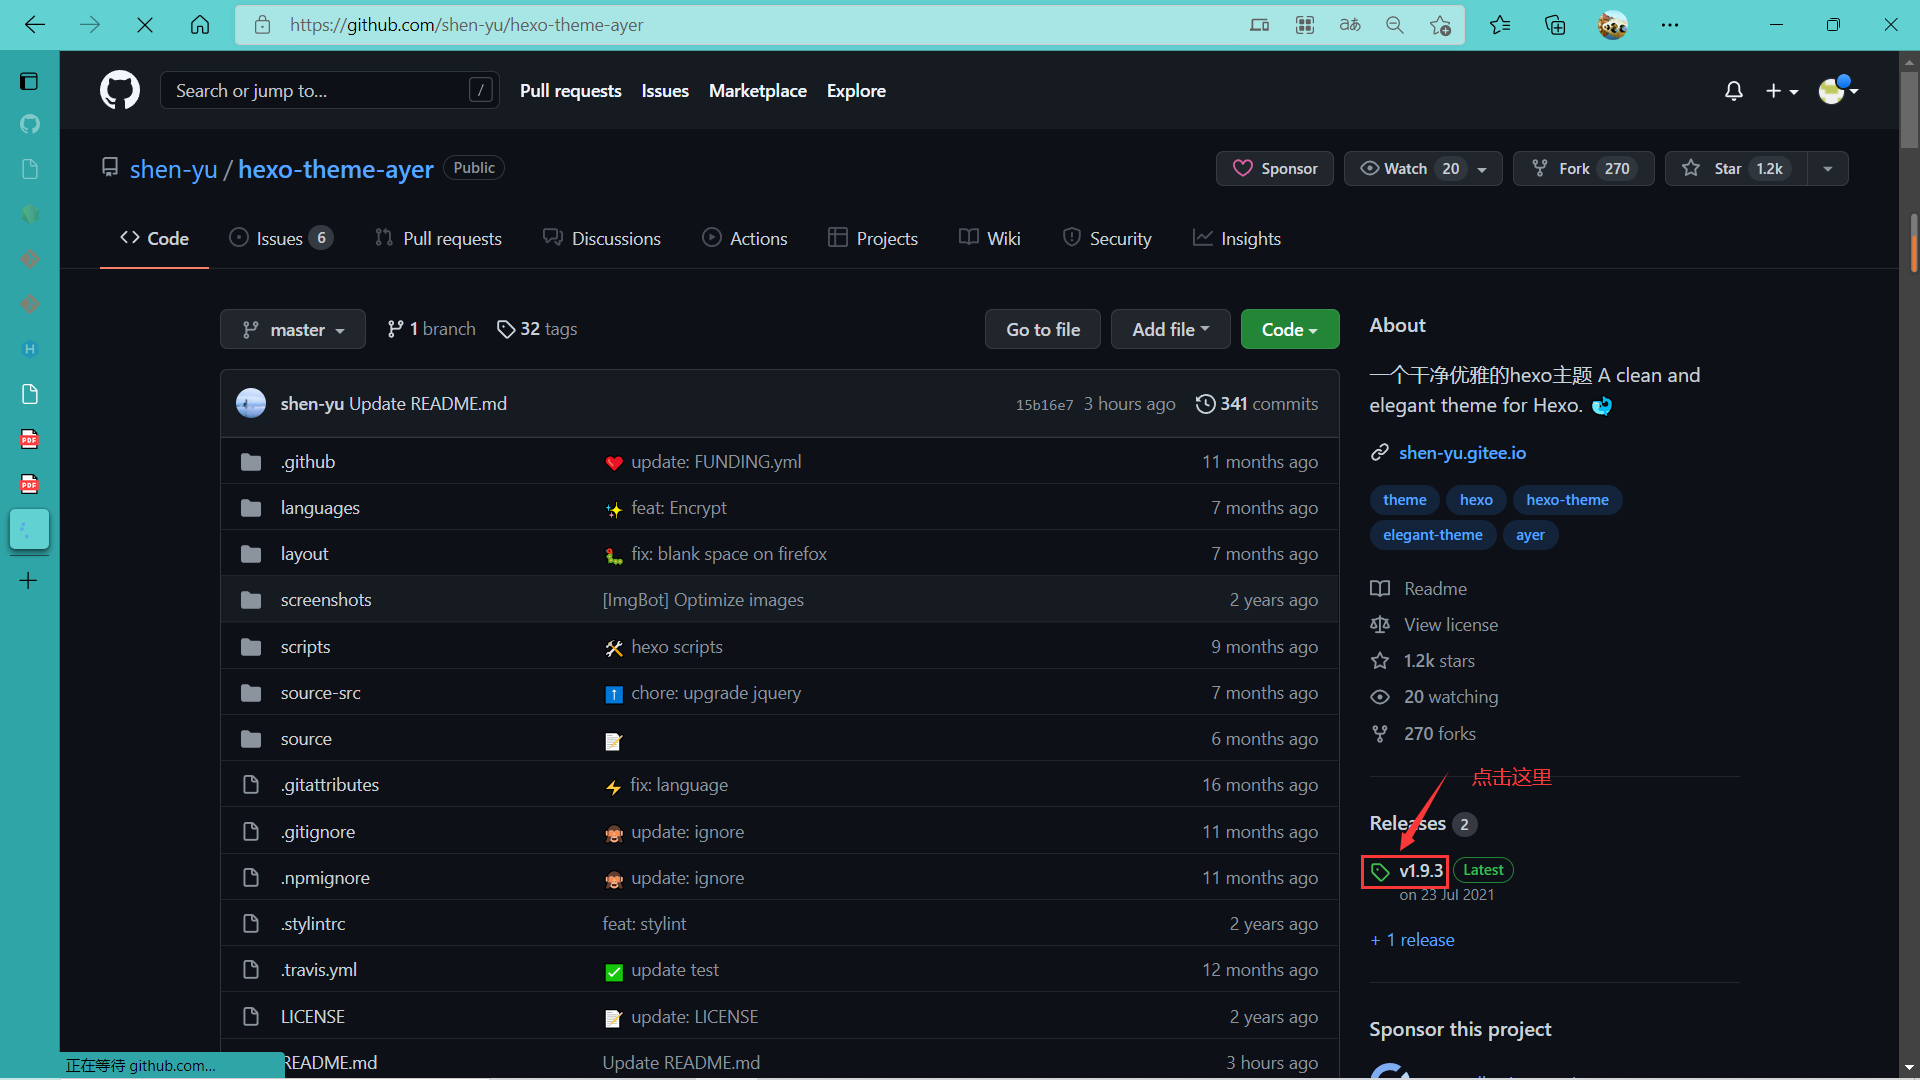Open the Security tab
Screen dimensions: 1920x1080
coord(1107,239)
